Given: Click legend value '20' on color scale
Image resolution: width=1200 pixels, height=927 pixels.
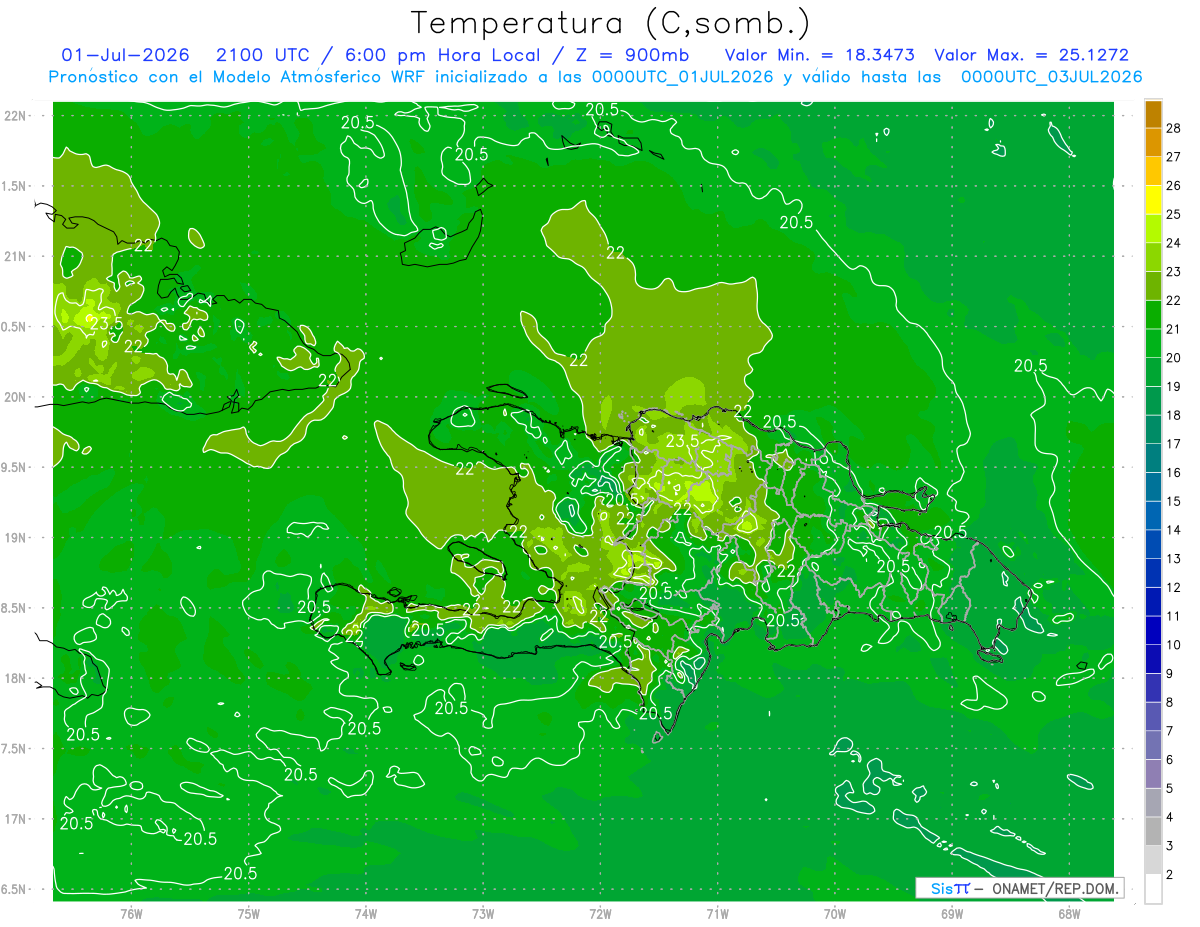Looking at the screenshot, I should pos(1174,358).
